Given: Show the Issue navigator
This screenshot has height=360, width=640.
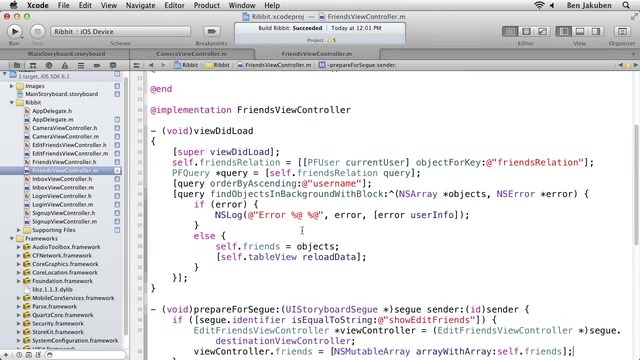Looking at the screenshot, I should [65, 65].
